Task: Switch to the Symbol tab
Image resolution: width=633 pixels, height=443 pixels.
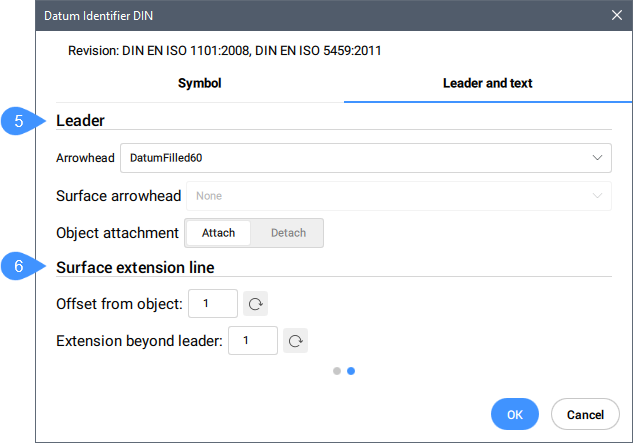Action: pos(199,83)
